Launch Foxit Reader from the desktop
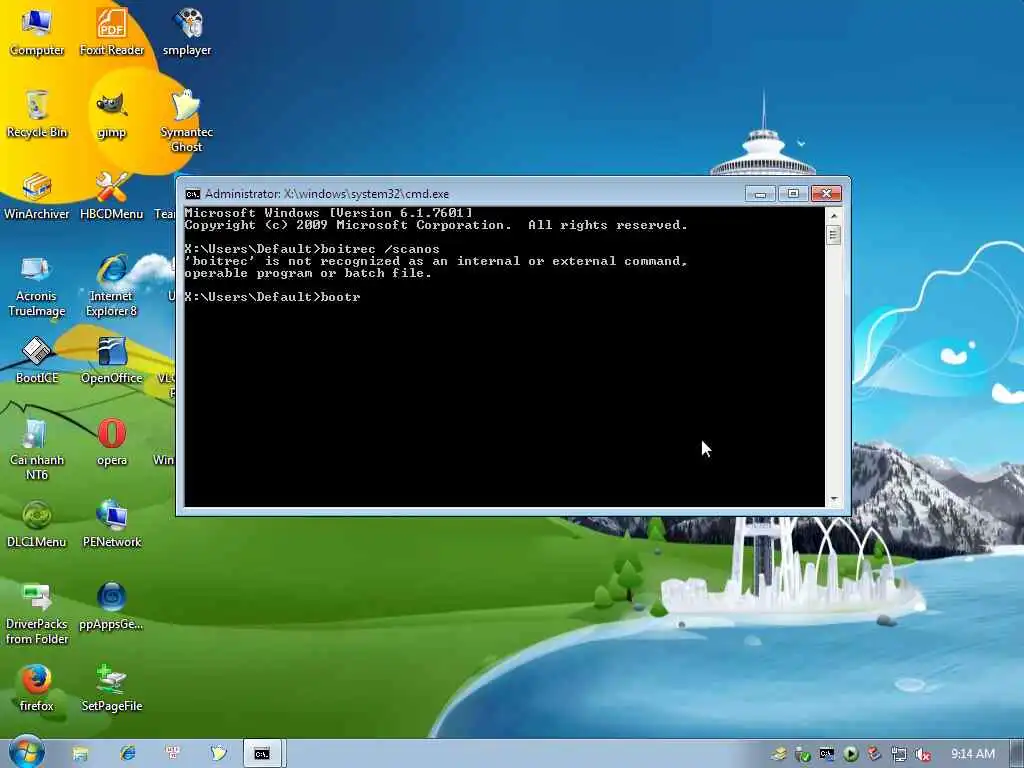The image size is (1024, 768). tap(112, 32)
